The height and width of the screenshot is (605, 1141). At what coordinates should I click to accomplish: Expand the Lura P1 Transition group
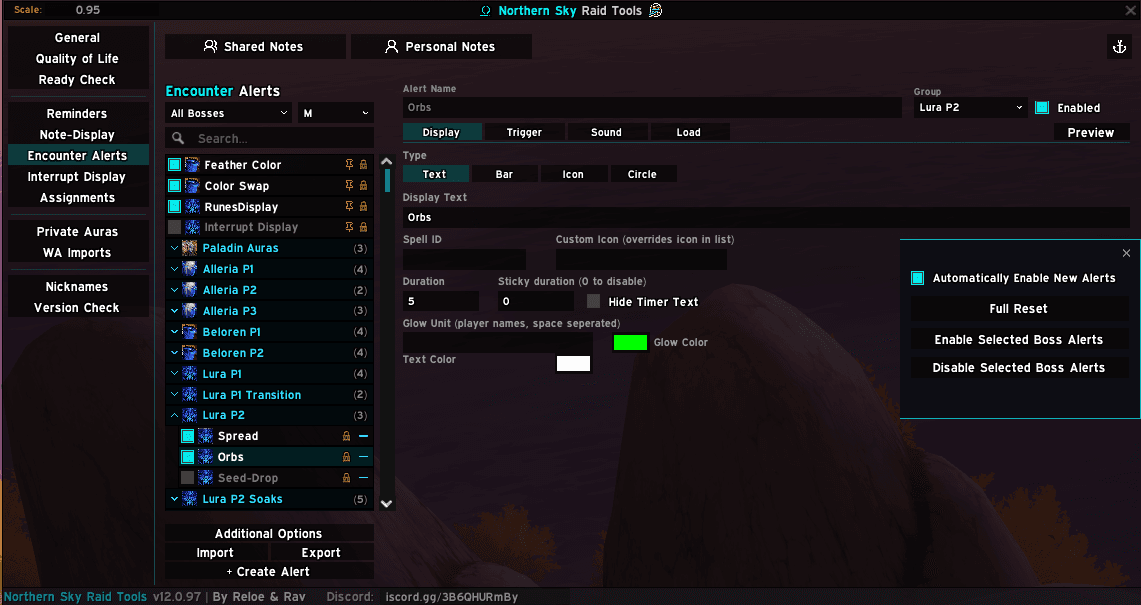[x=175, y=395]
